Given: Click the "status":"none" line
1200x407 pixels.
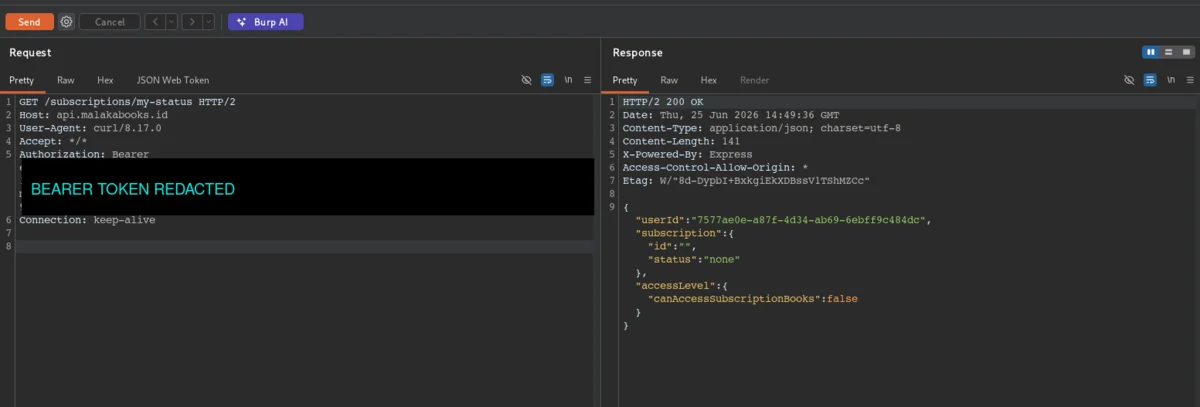Looking at the screenshot, I should click(x=694, y=258).
